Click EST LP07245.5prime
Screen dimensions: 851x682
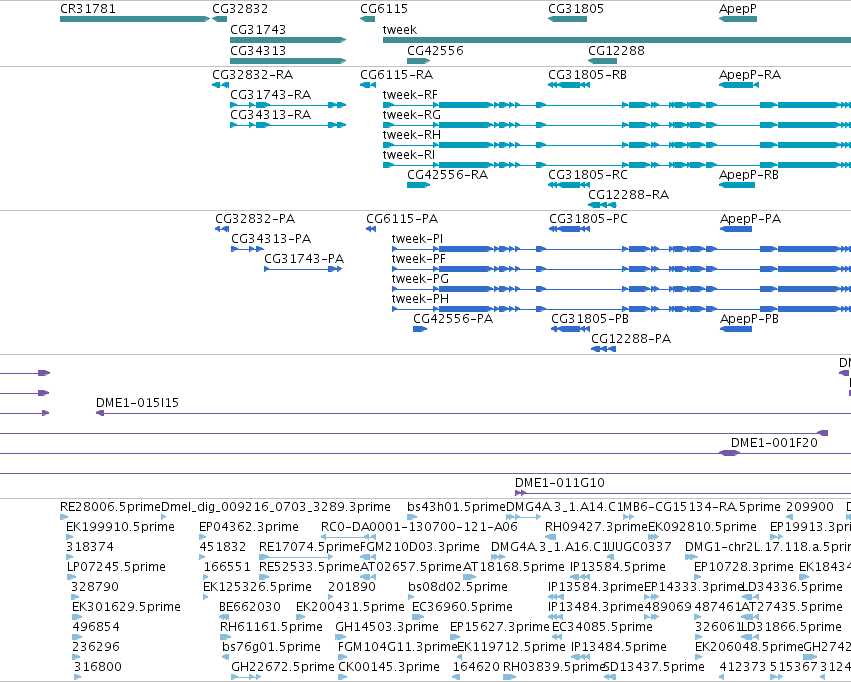[x=71, y=577]
